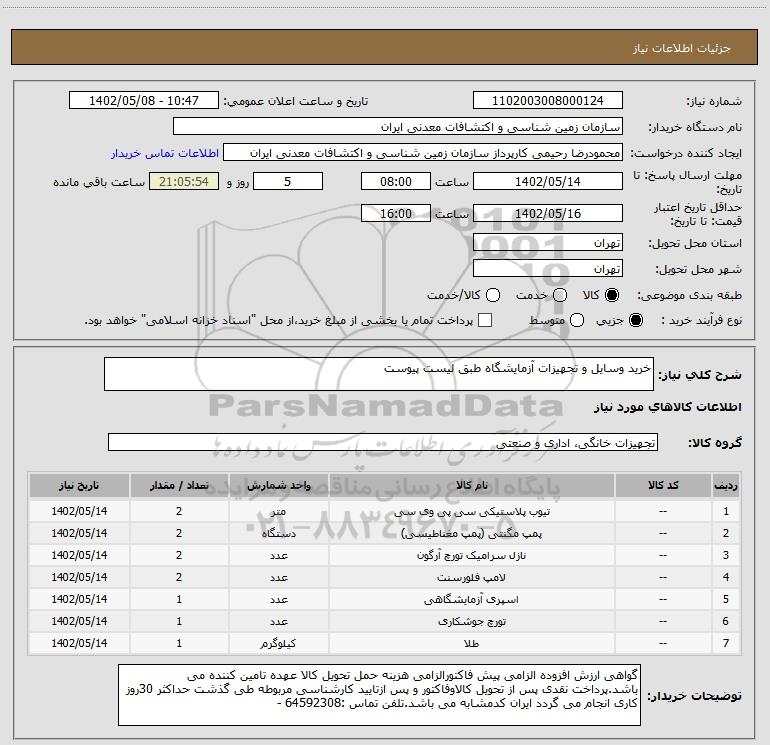Click the price validity time 16:00 field

396,213
